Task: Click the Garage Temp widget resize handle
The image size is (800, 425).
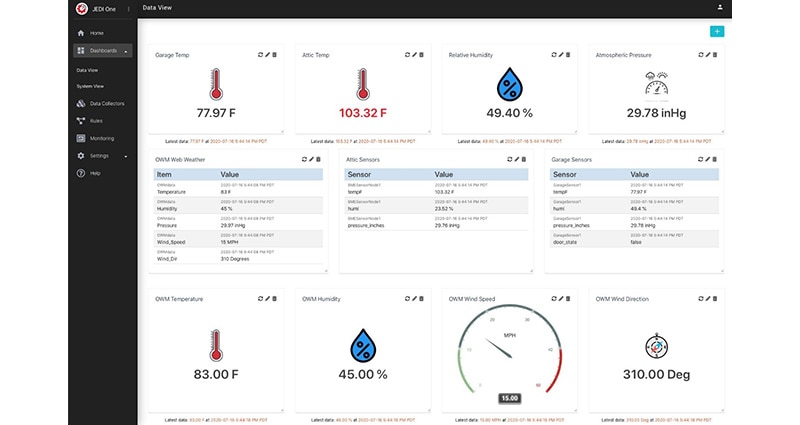Action: pyautogui.click(x=282, y=130)
